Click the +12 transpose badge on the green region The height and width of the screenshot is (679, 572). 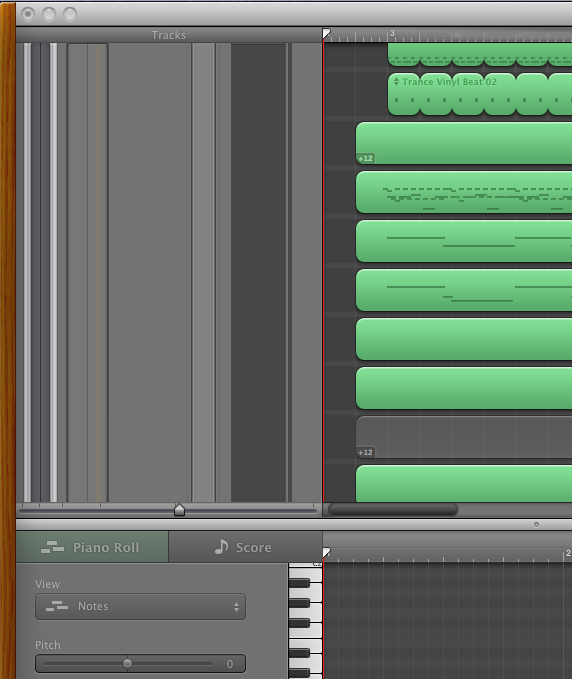coord(365,158)
